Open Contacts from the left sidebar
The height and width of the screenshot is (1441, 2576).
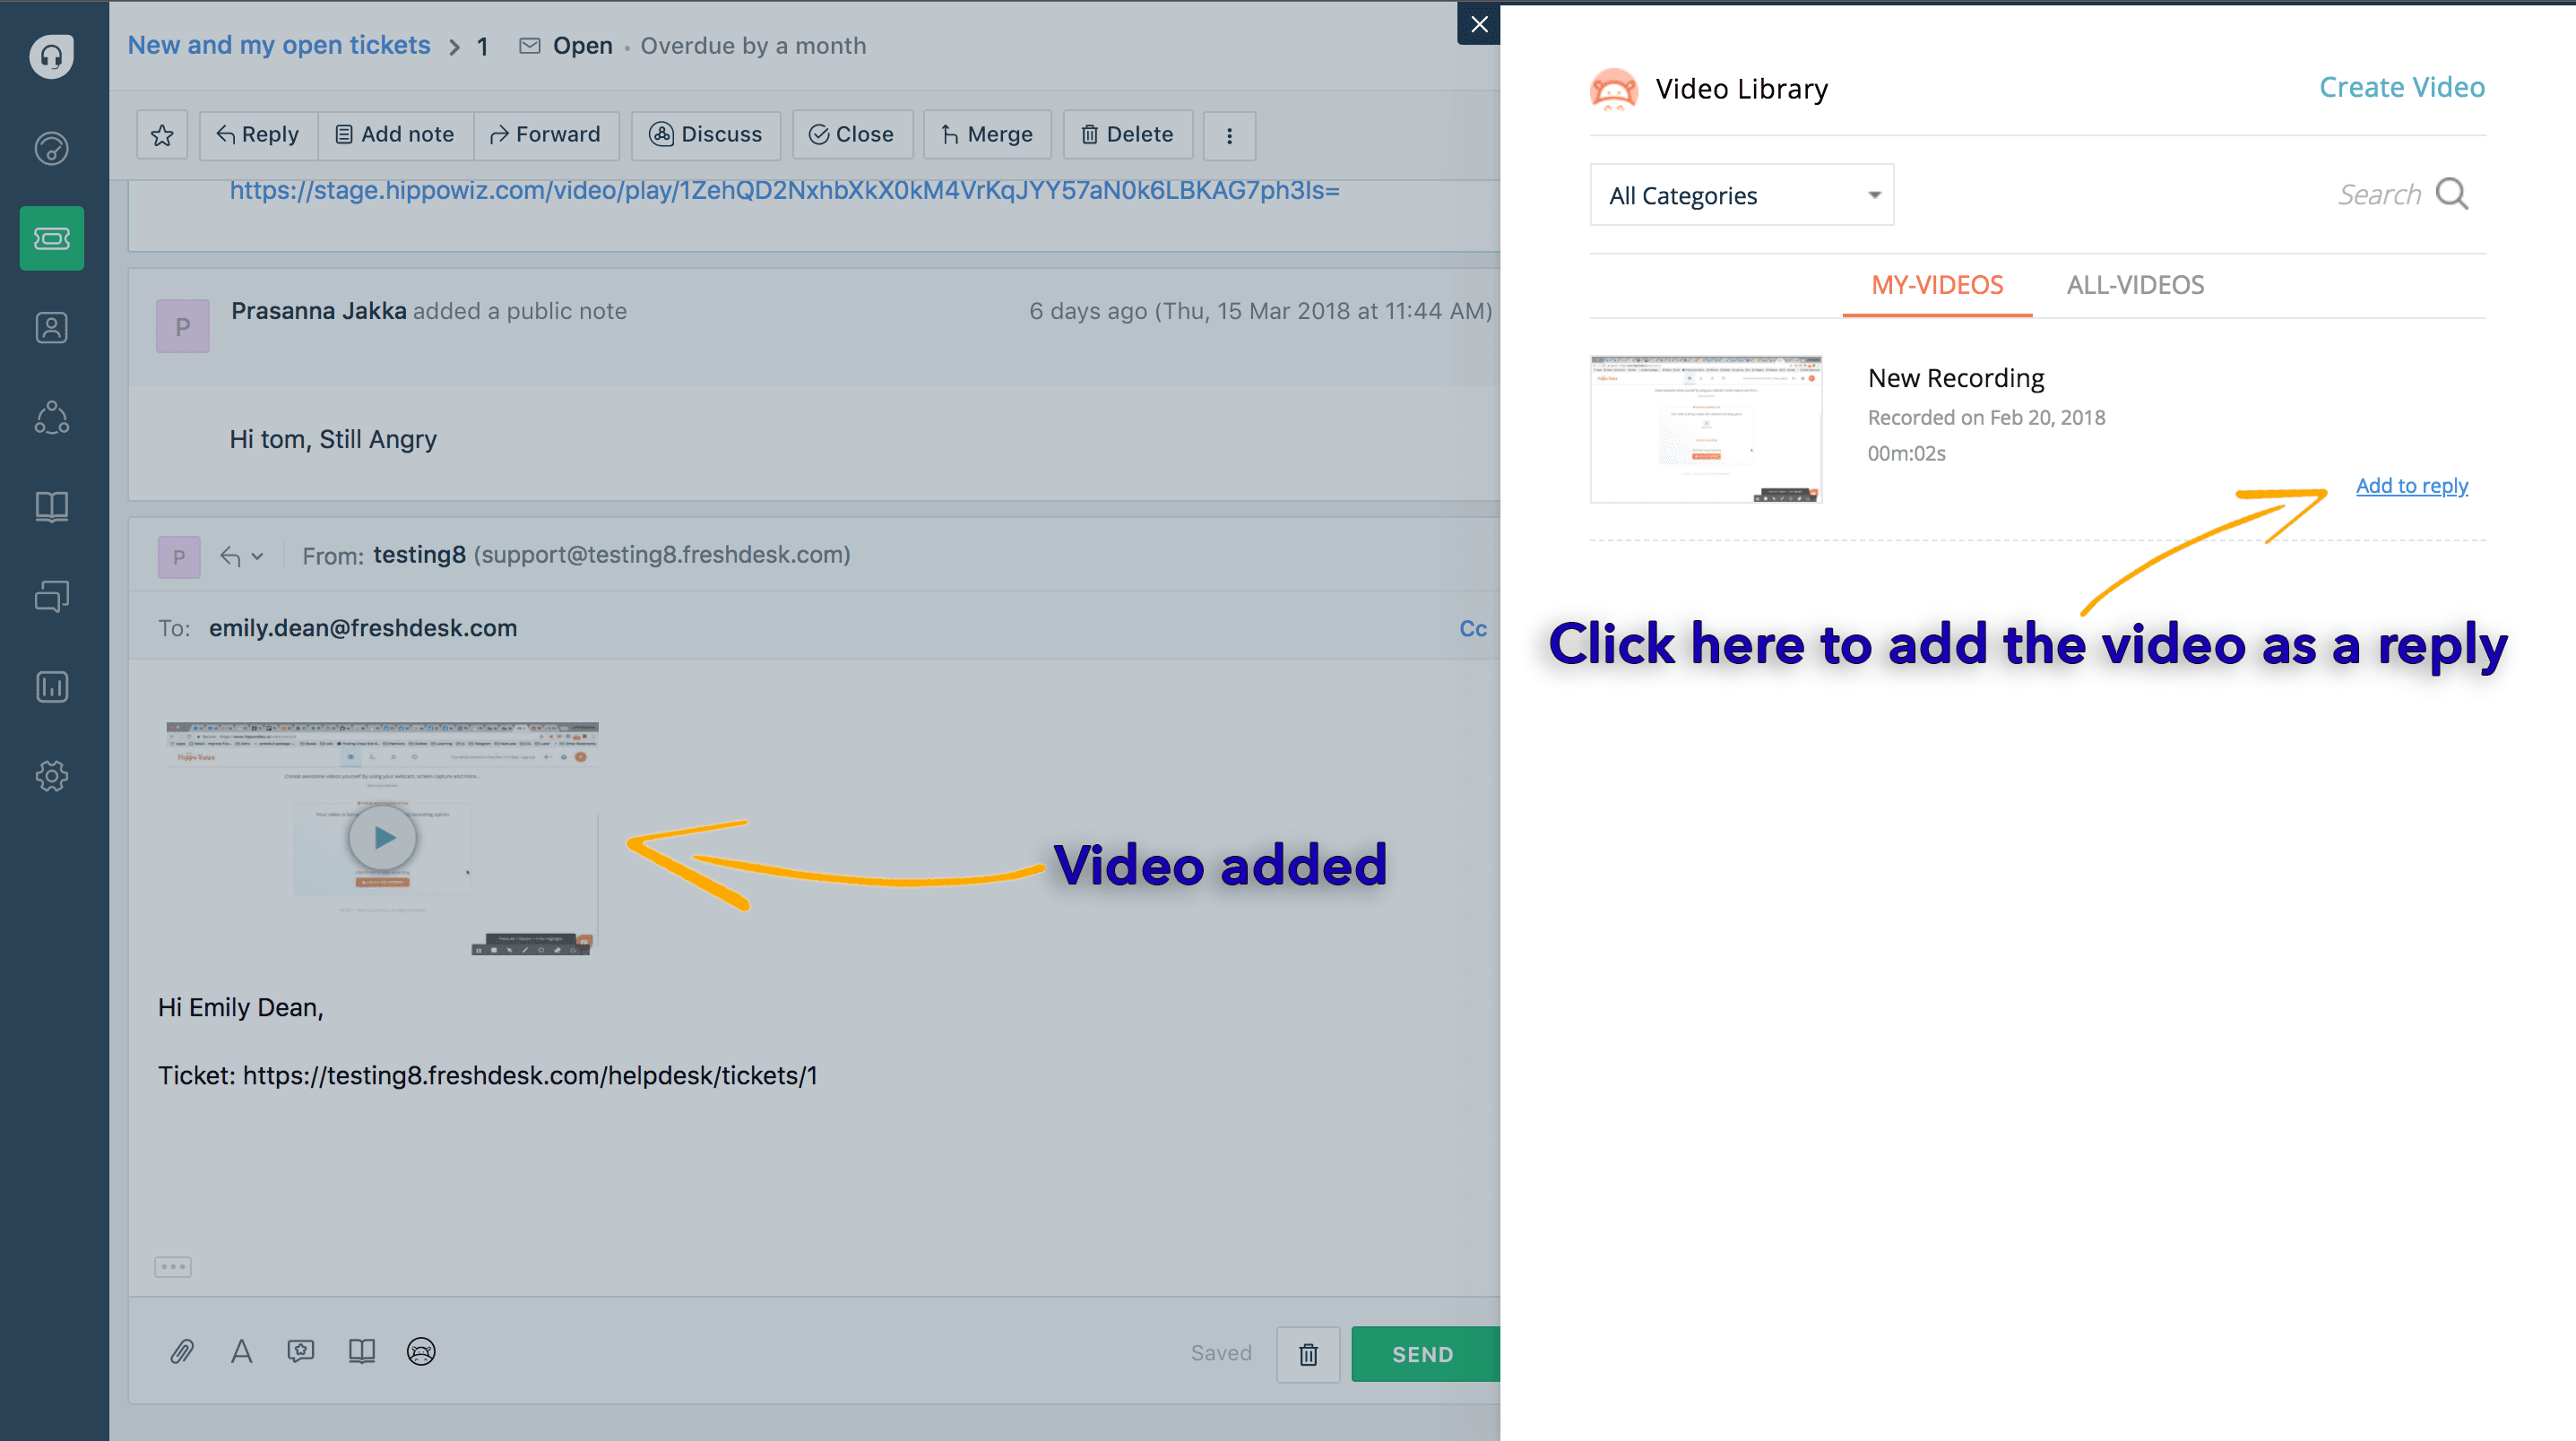coord(52,328)
